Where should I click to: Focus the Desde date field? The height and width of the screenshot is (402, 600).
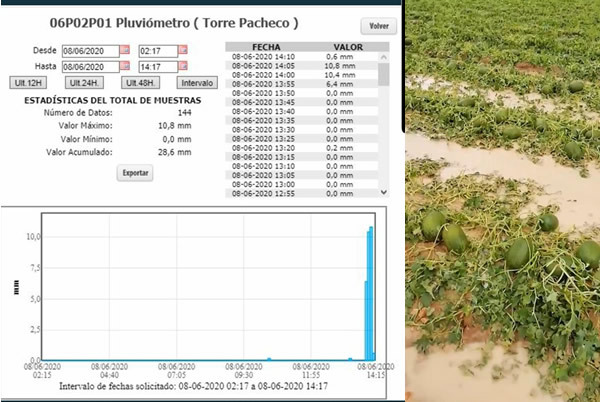pyautogui.click(x=90, y=49)
